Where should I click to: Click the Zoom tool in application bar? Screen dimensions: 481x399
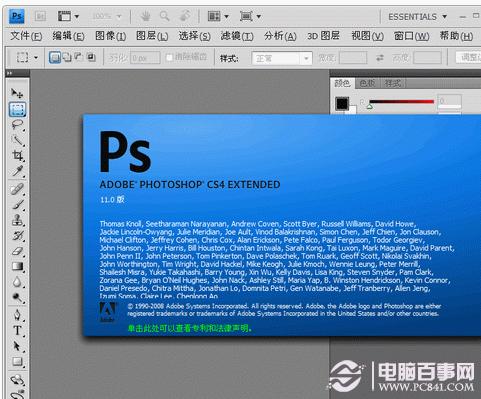pyautogui.click(x=164, y=16)
